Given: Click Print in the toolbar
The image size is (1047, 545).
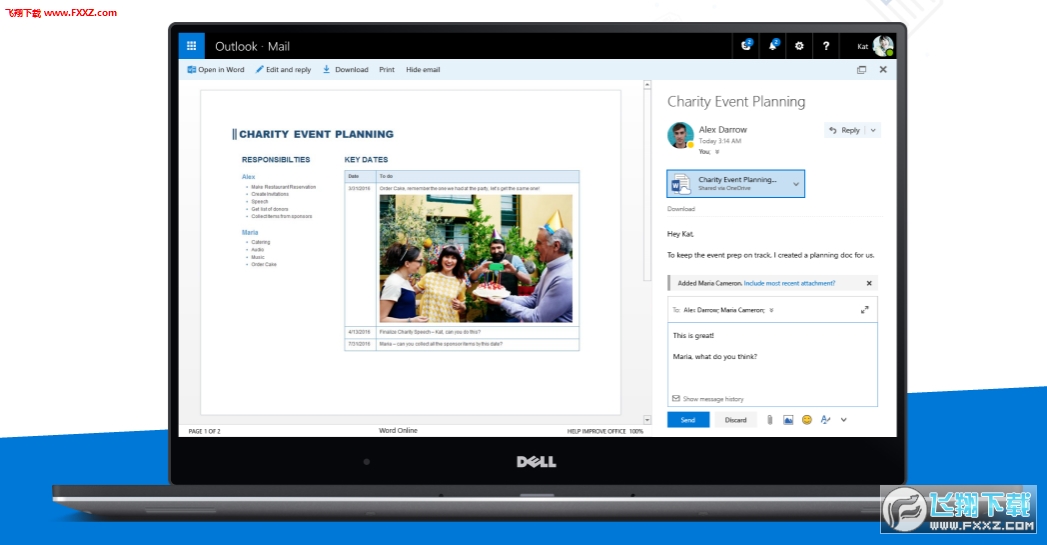Looking at the screenshot, I should [387, 69].
